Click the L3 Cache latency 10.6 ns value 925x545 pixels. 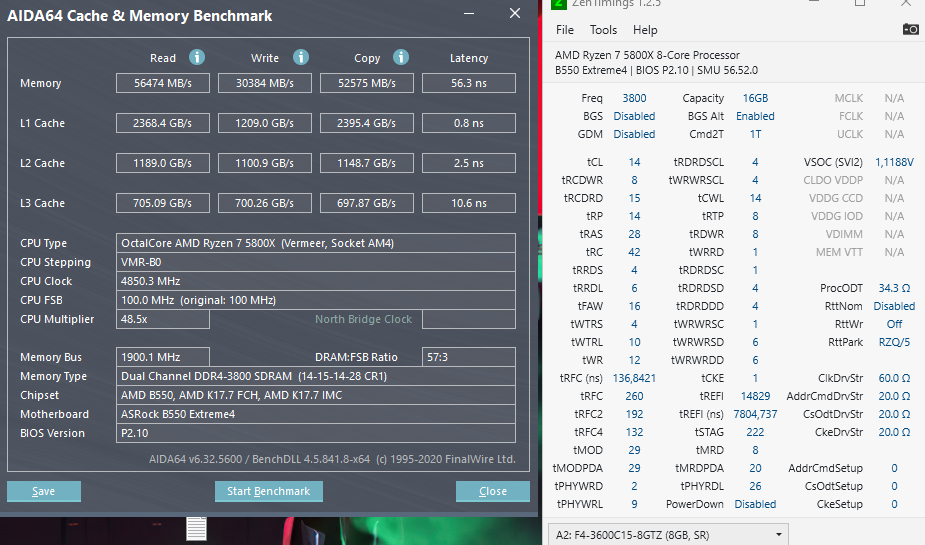pos(469,203)
